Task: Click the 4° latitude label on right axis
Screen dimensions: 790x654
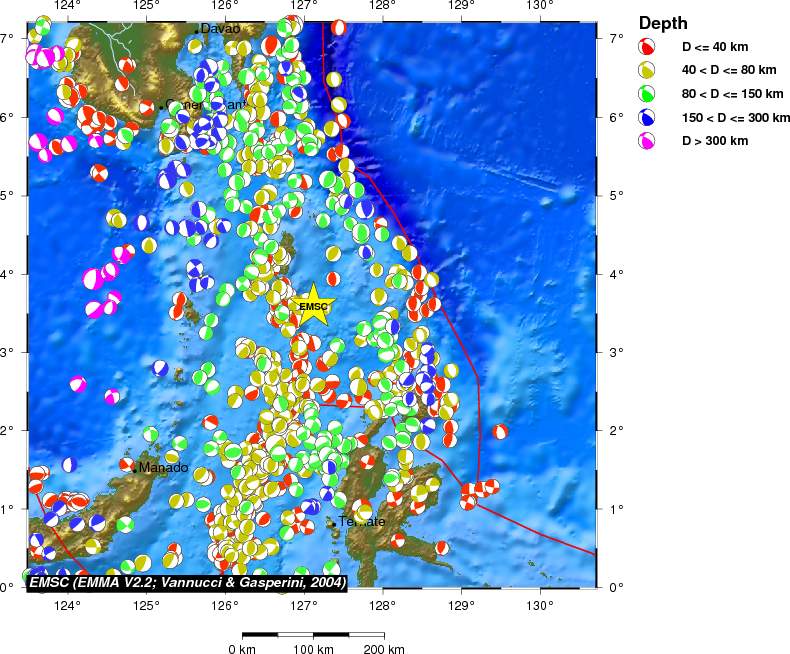Action: [616, 274]
